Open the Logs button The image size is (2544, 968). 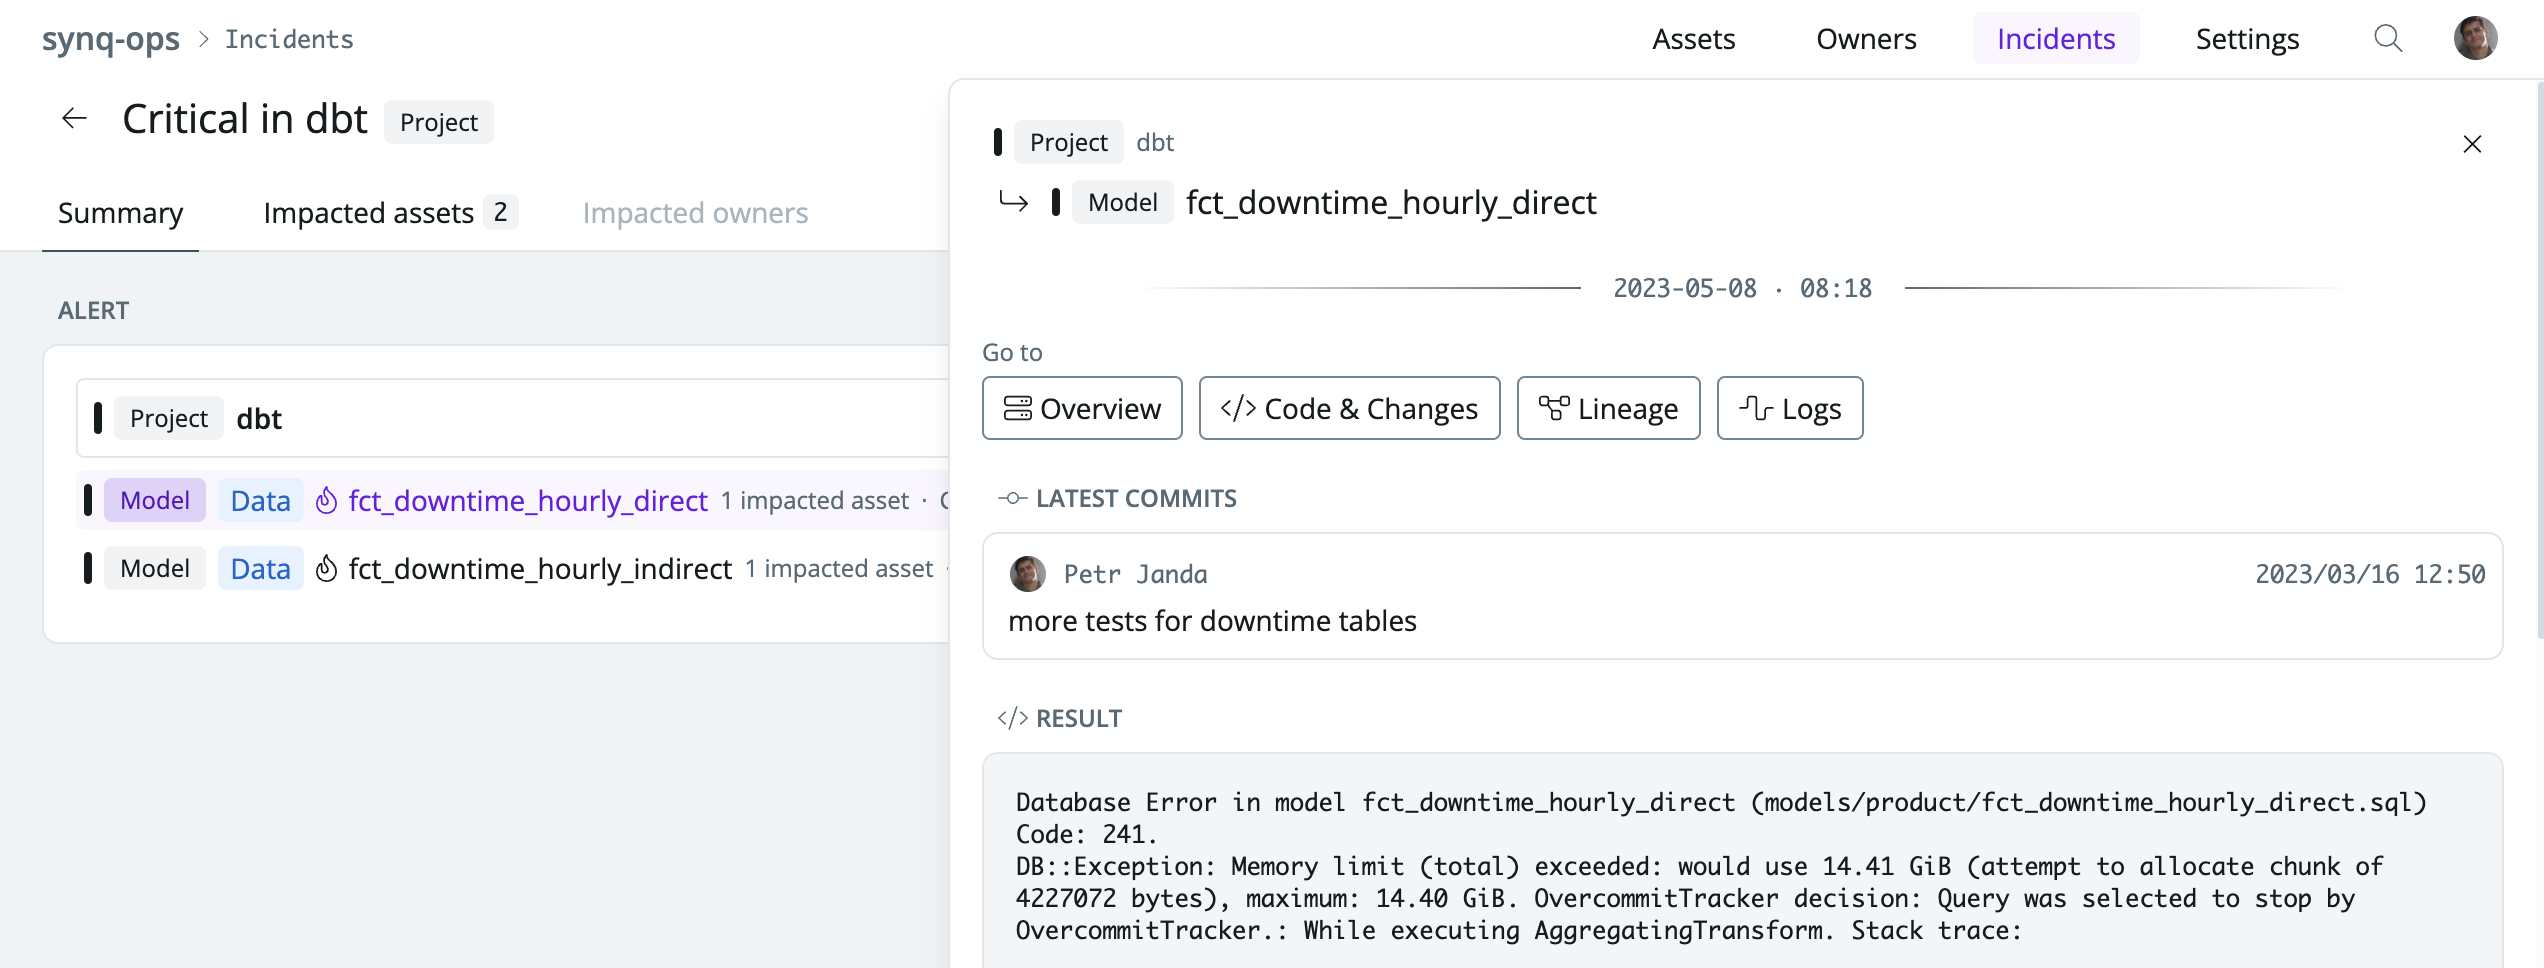click(1790, 408)
